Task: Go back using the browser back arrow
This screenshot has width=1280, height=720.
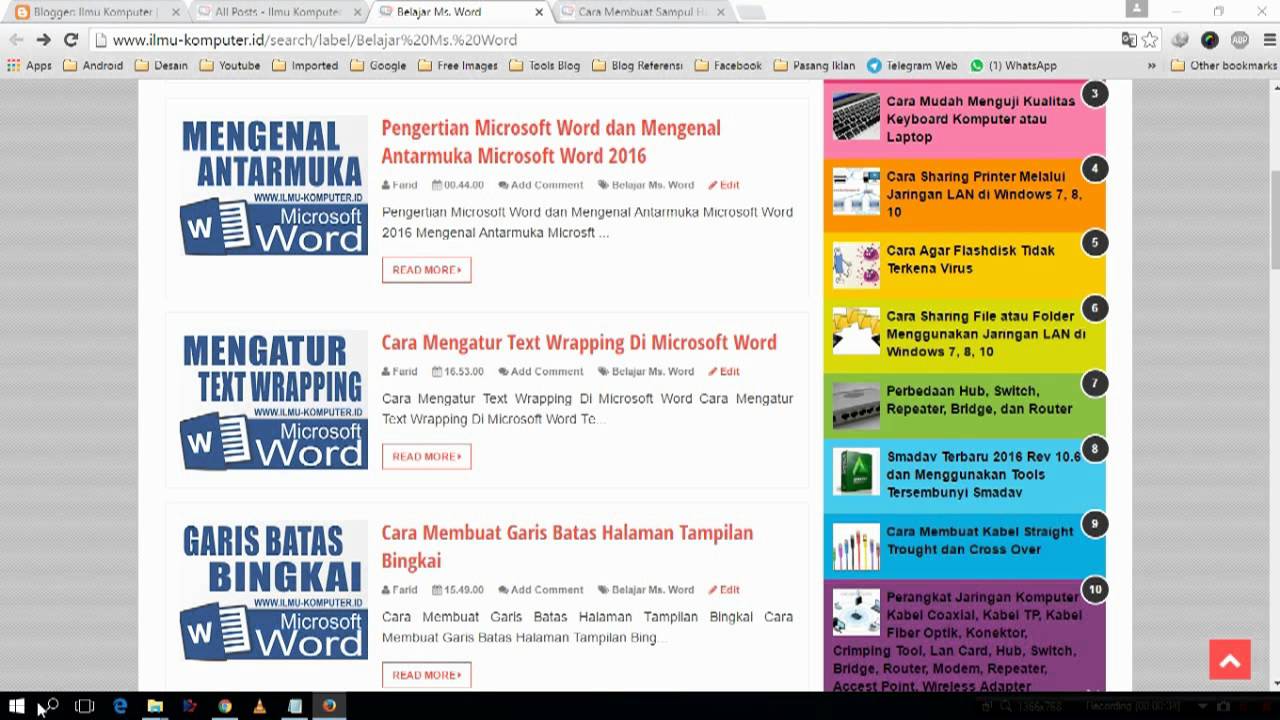Action: (16, 40)
